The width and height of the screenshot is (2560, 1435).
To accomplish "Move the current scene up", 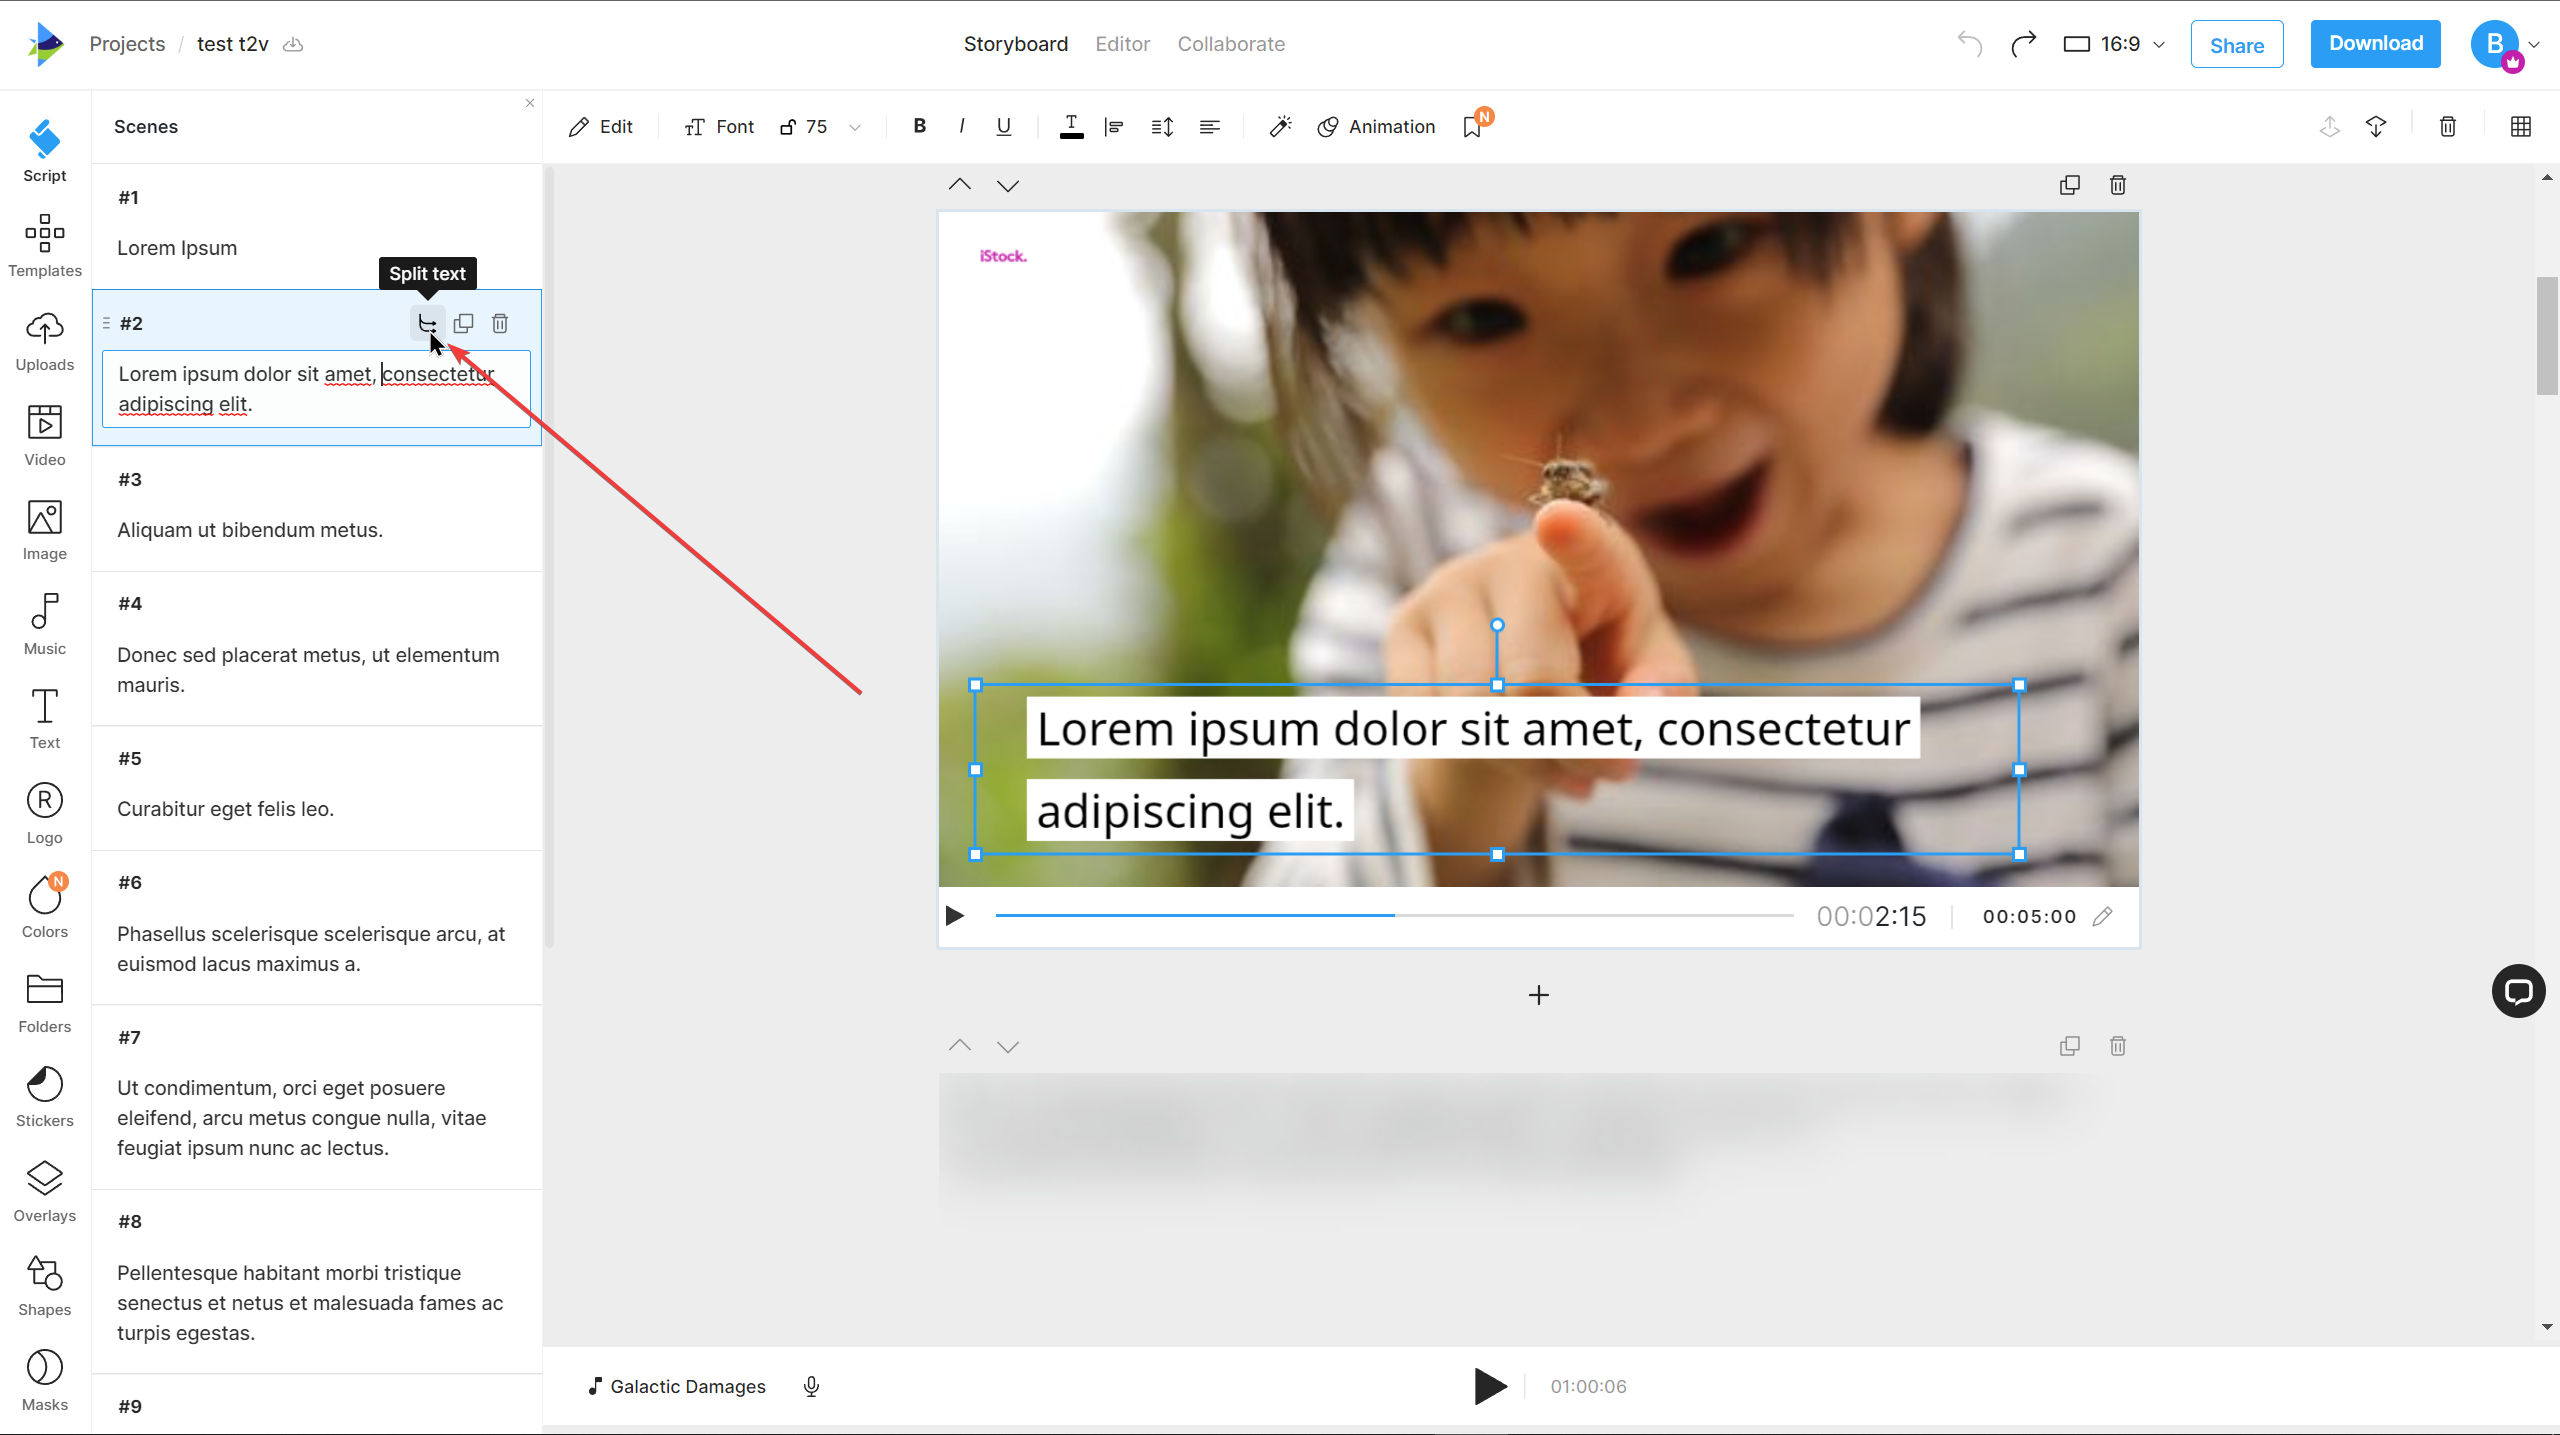I will click(960, 185).
